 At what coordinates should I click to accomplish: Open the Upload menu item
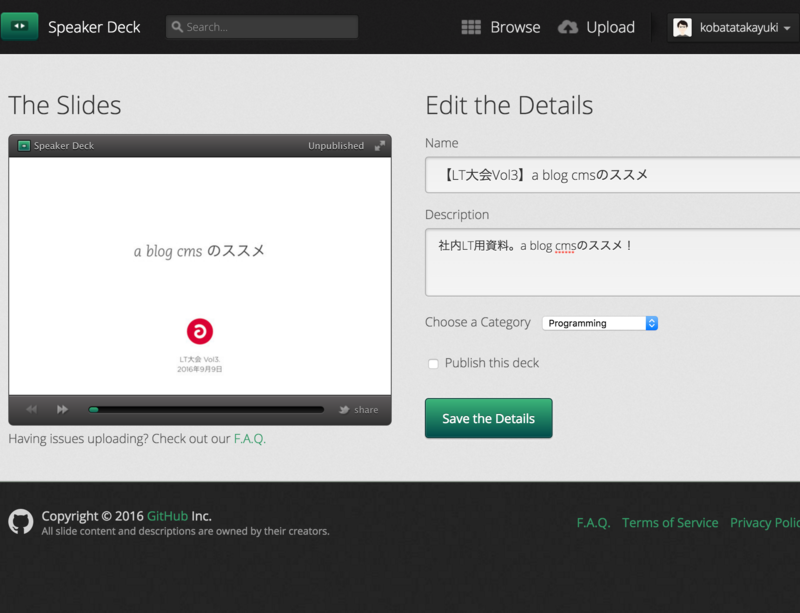610,27
